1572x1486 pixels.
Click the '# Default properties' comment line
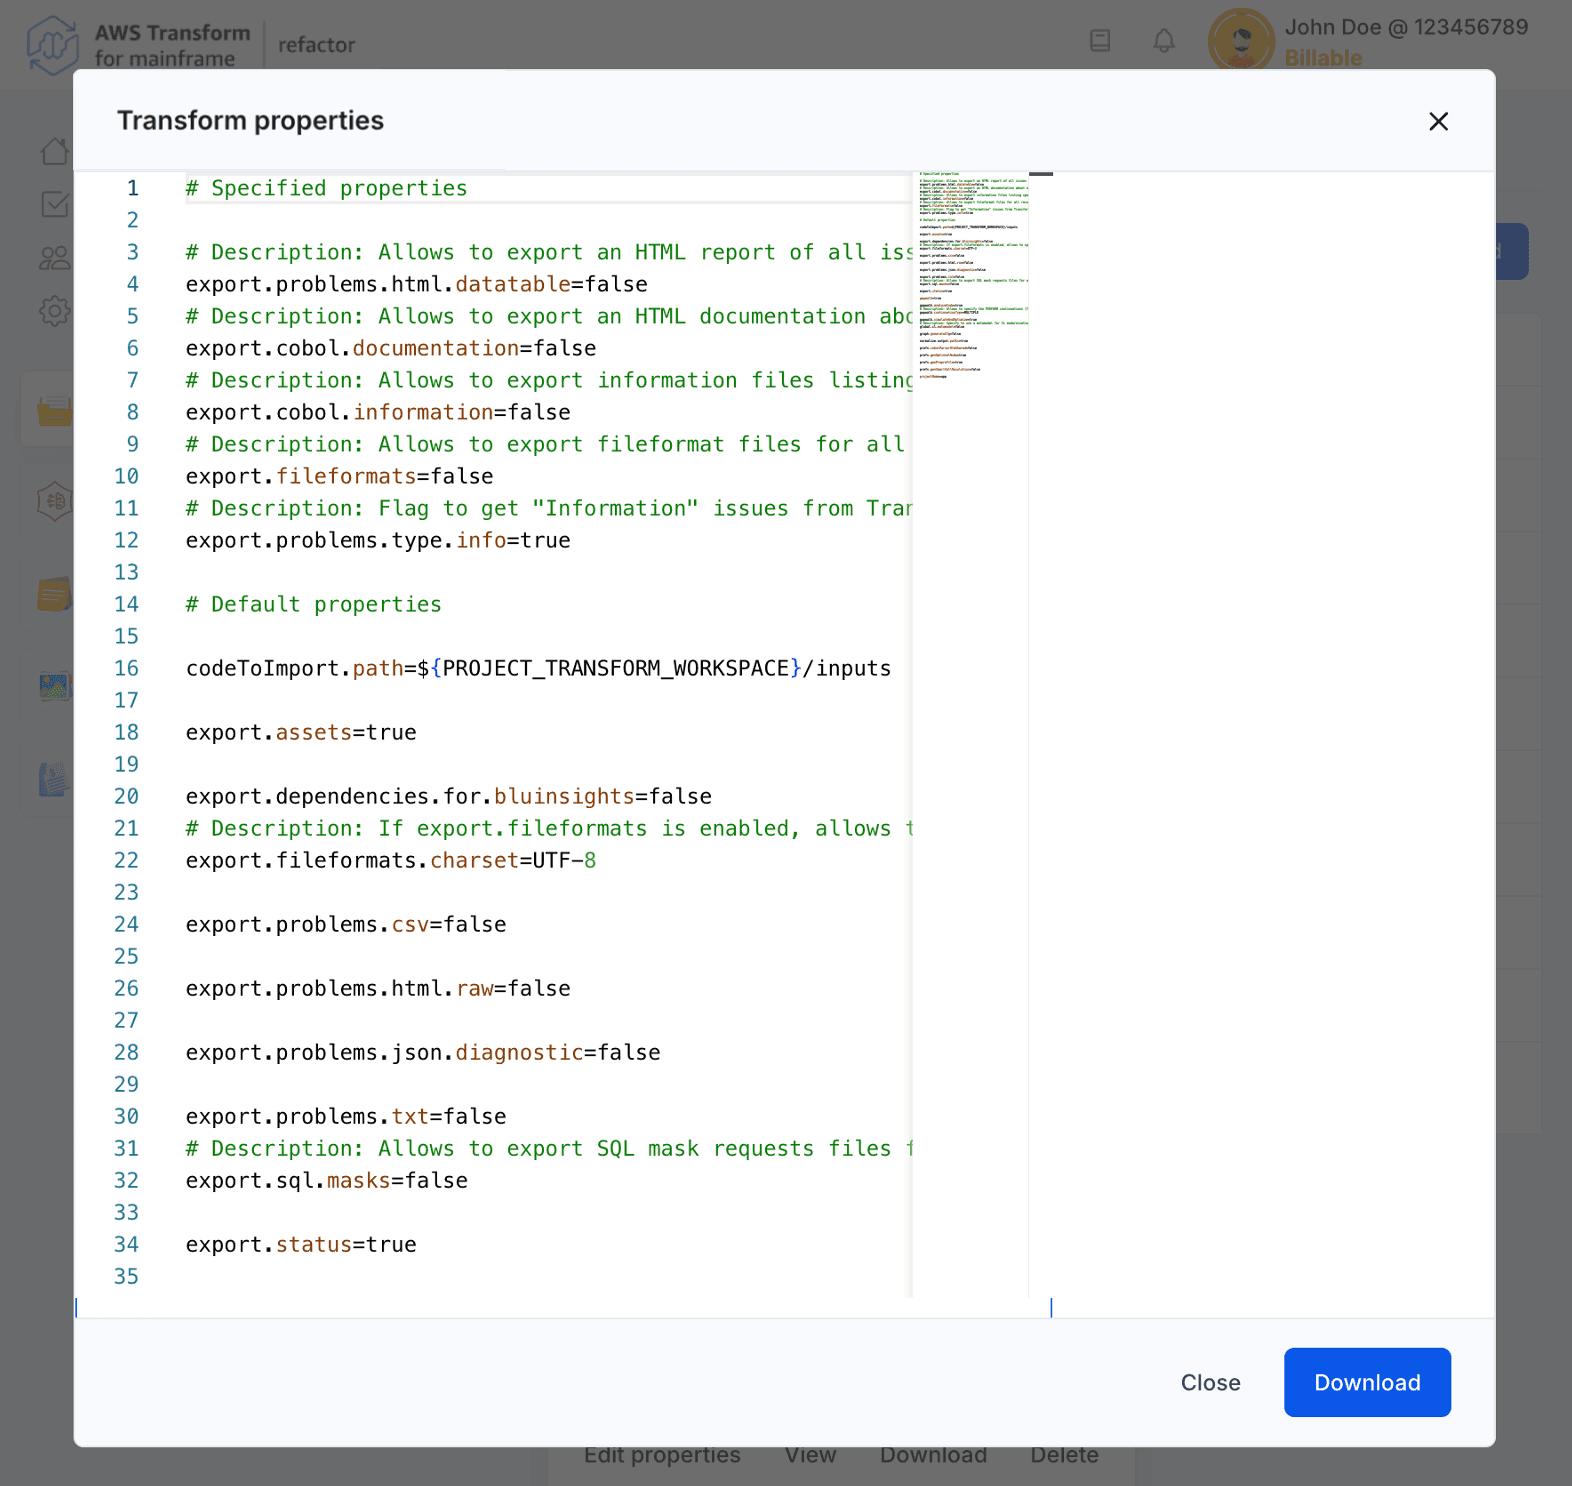[313, 604]
